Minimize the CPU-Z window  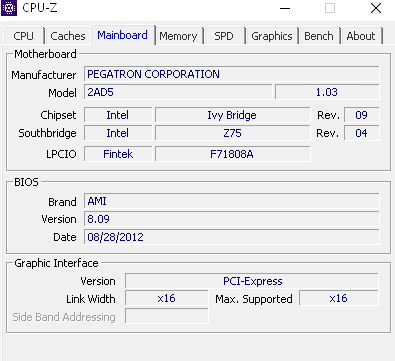pyautogui.click(x=285, y=8)
